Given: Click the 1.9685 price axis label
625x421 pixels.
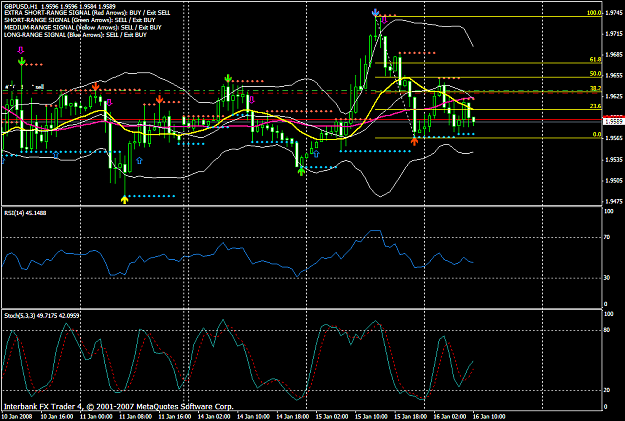Looking at the screenshot, I should pos(614,54).
